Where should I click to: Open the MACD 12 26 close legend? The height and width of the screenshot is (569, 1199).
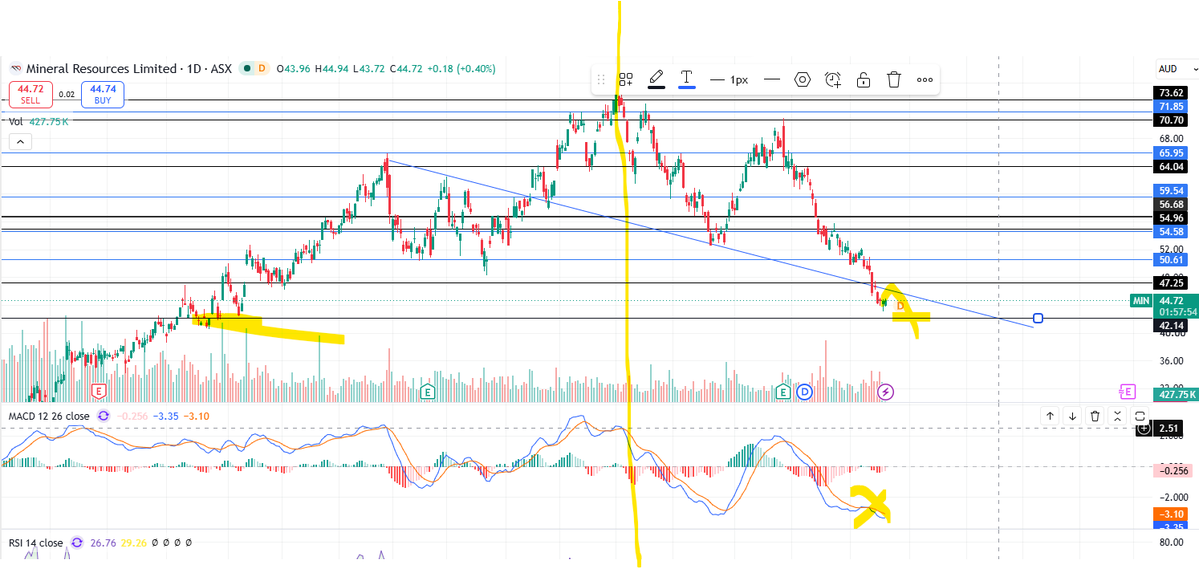(x=49, y=416)
